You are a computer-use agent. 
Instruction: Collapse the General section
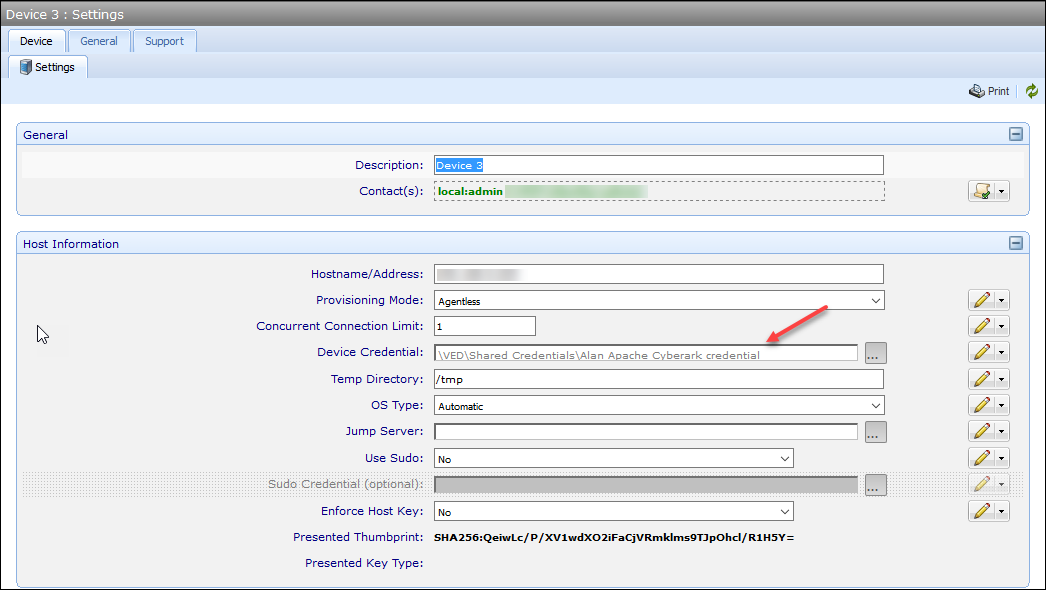tap(1015, 135)
